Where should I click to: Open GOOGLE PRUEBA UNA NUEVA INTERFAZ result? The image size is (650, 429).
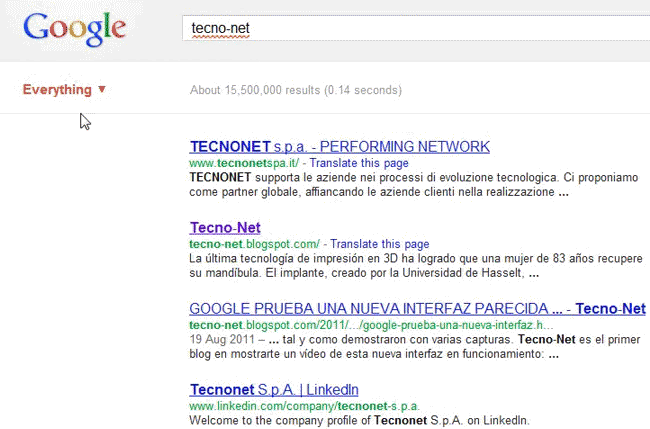tap(417, 309)
